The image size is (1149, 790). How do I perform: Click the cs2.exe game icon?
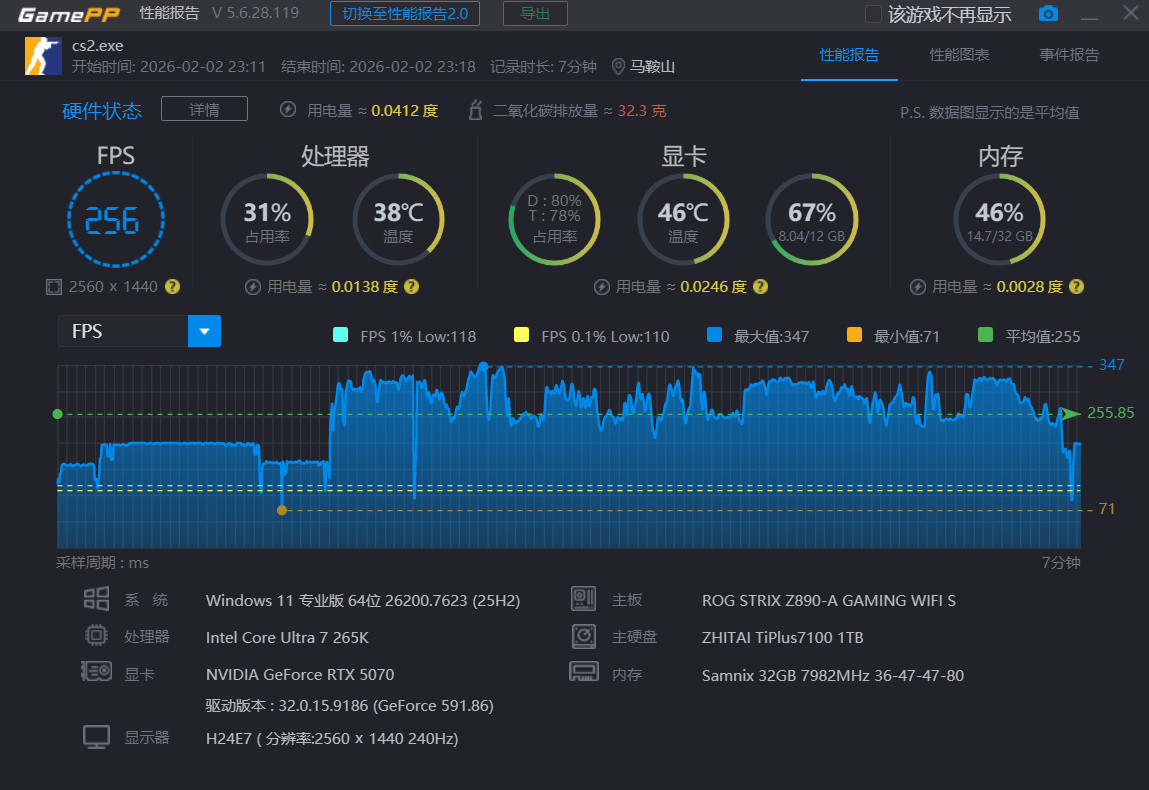[x=43, y=56]
